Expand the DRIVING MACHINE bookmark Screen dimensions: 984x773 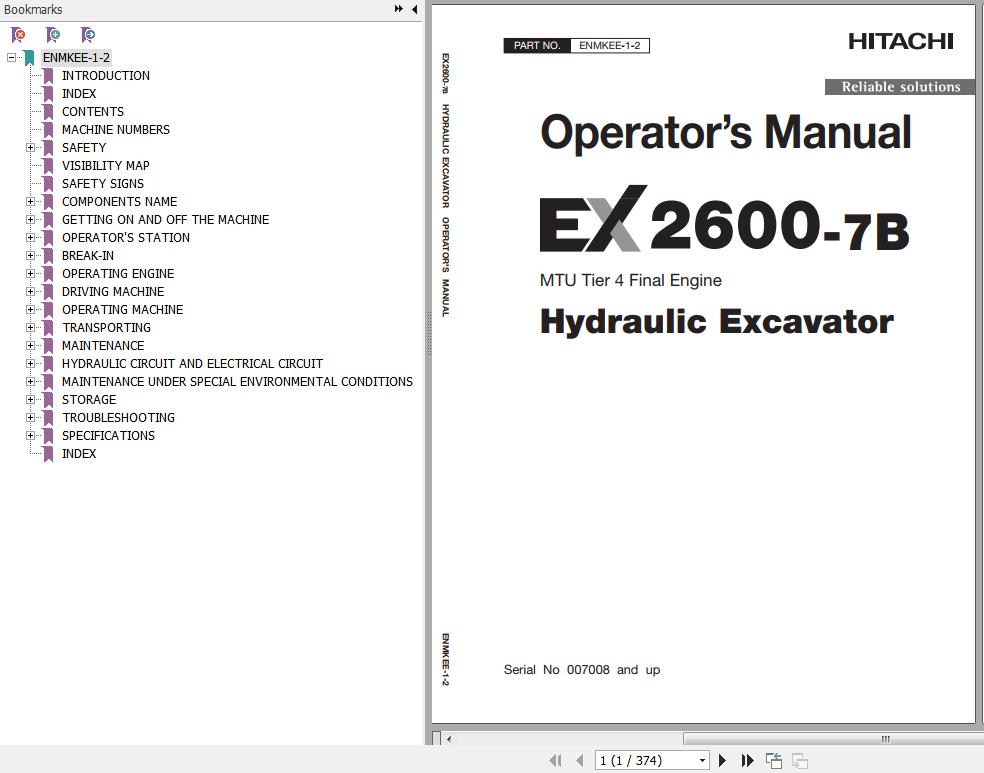point(30,292)
